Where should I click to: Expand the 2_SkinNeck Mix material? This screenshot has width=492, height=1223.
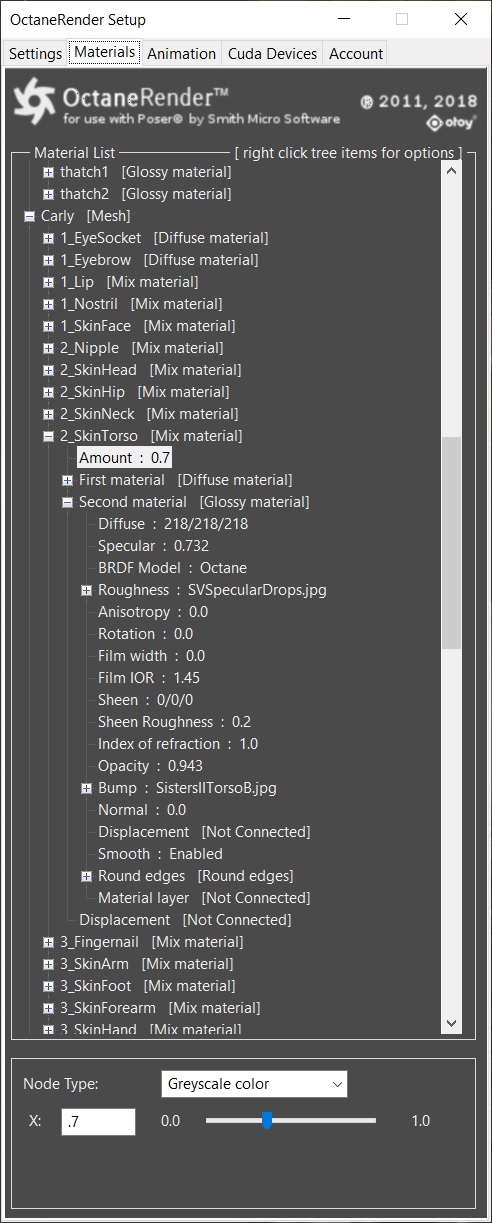(49, 414)
